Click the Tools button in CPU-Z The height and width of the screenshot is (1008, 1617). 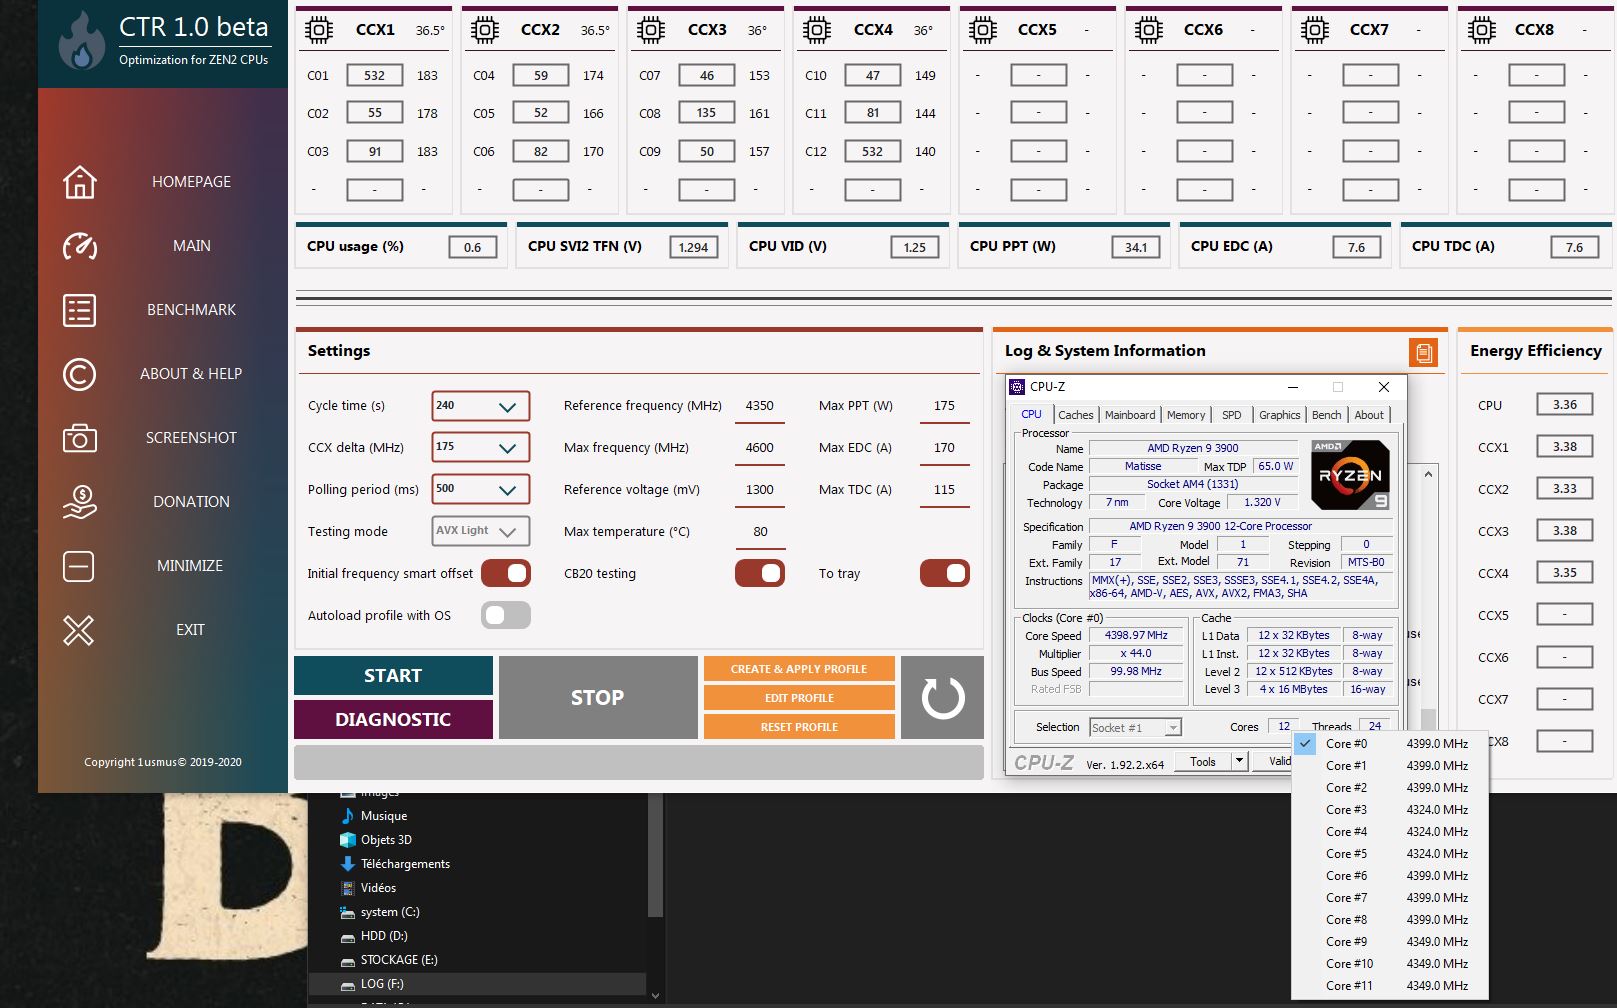click(x=1203, y=761)
